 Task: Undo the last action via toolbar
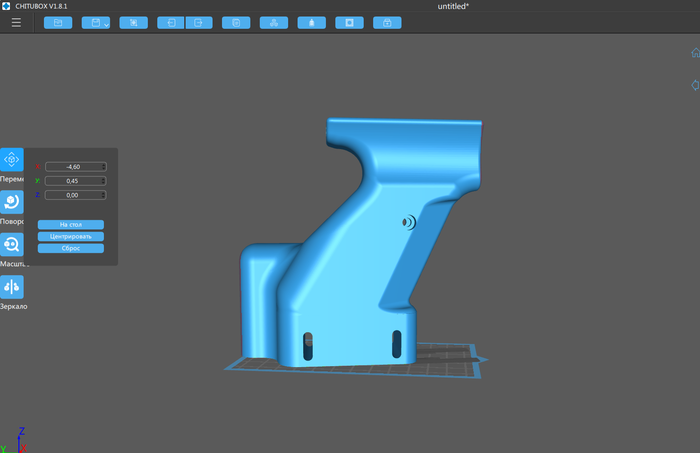point(171,23)
